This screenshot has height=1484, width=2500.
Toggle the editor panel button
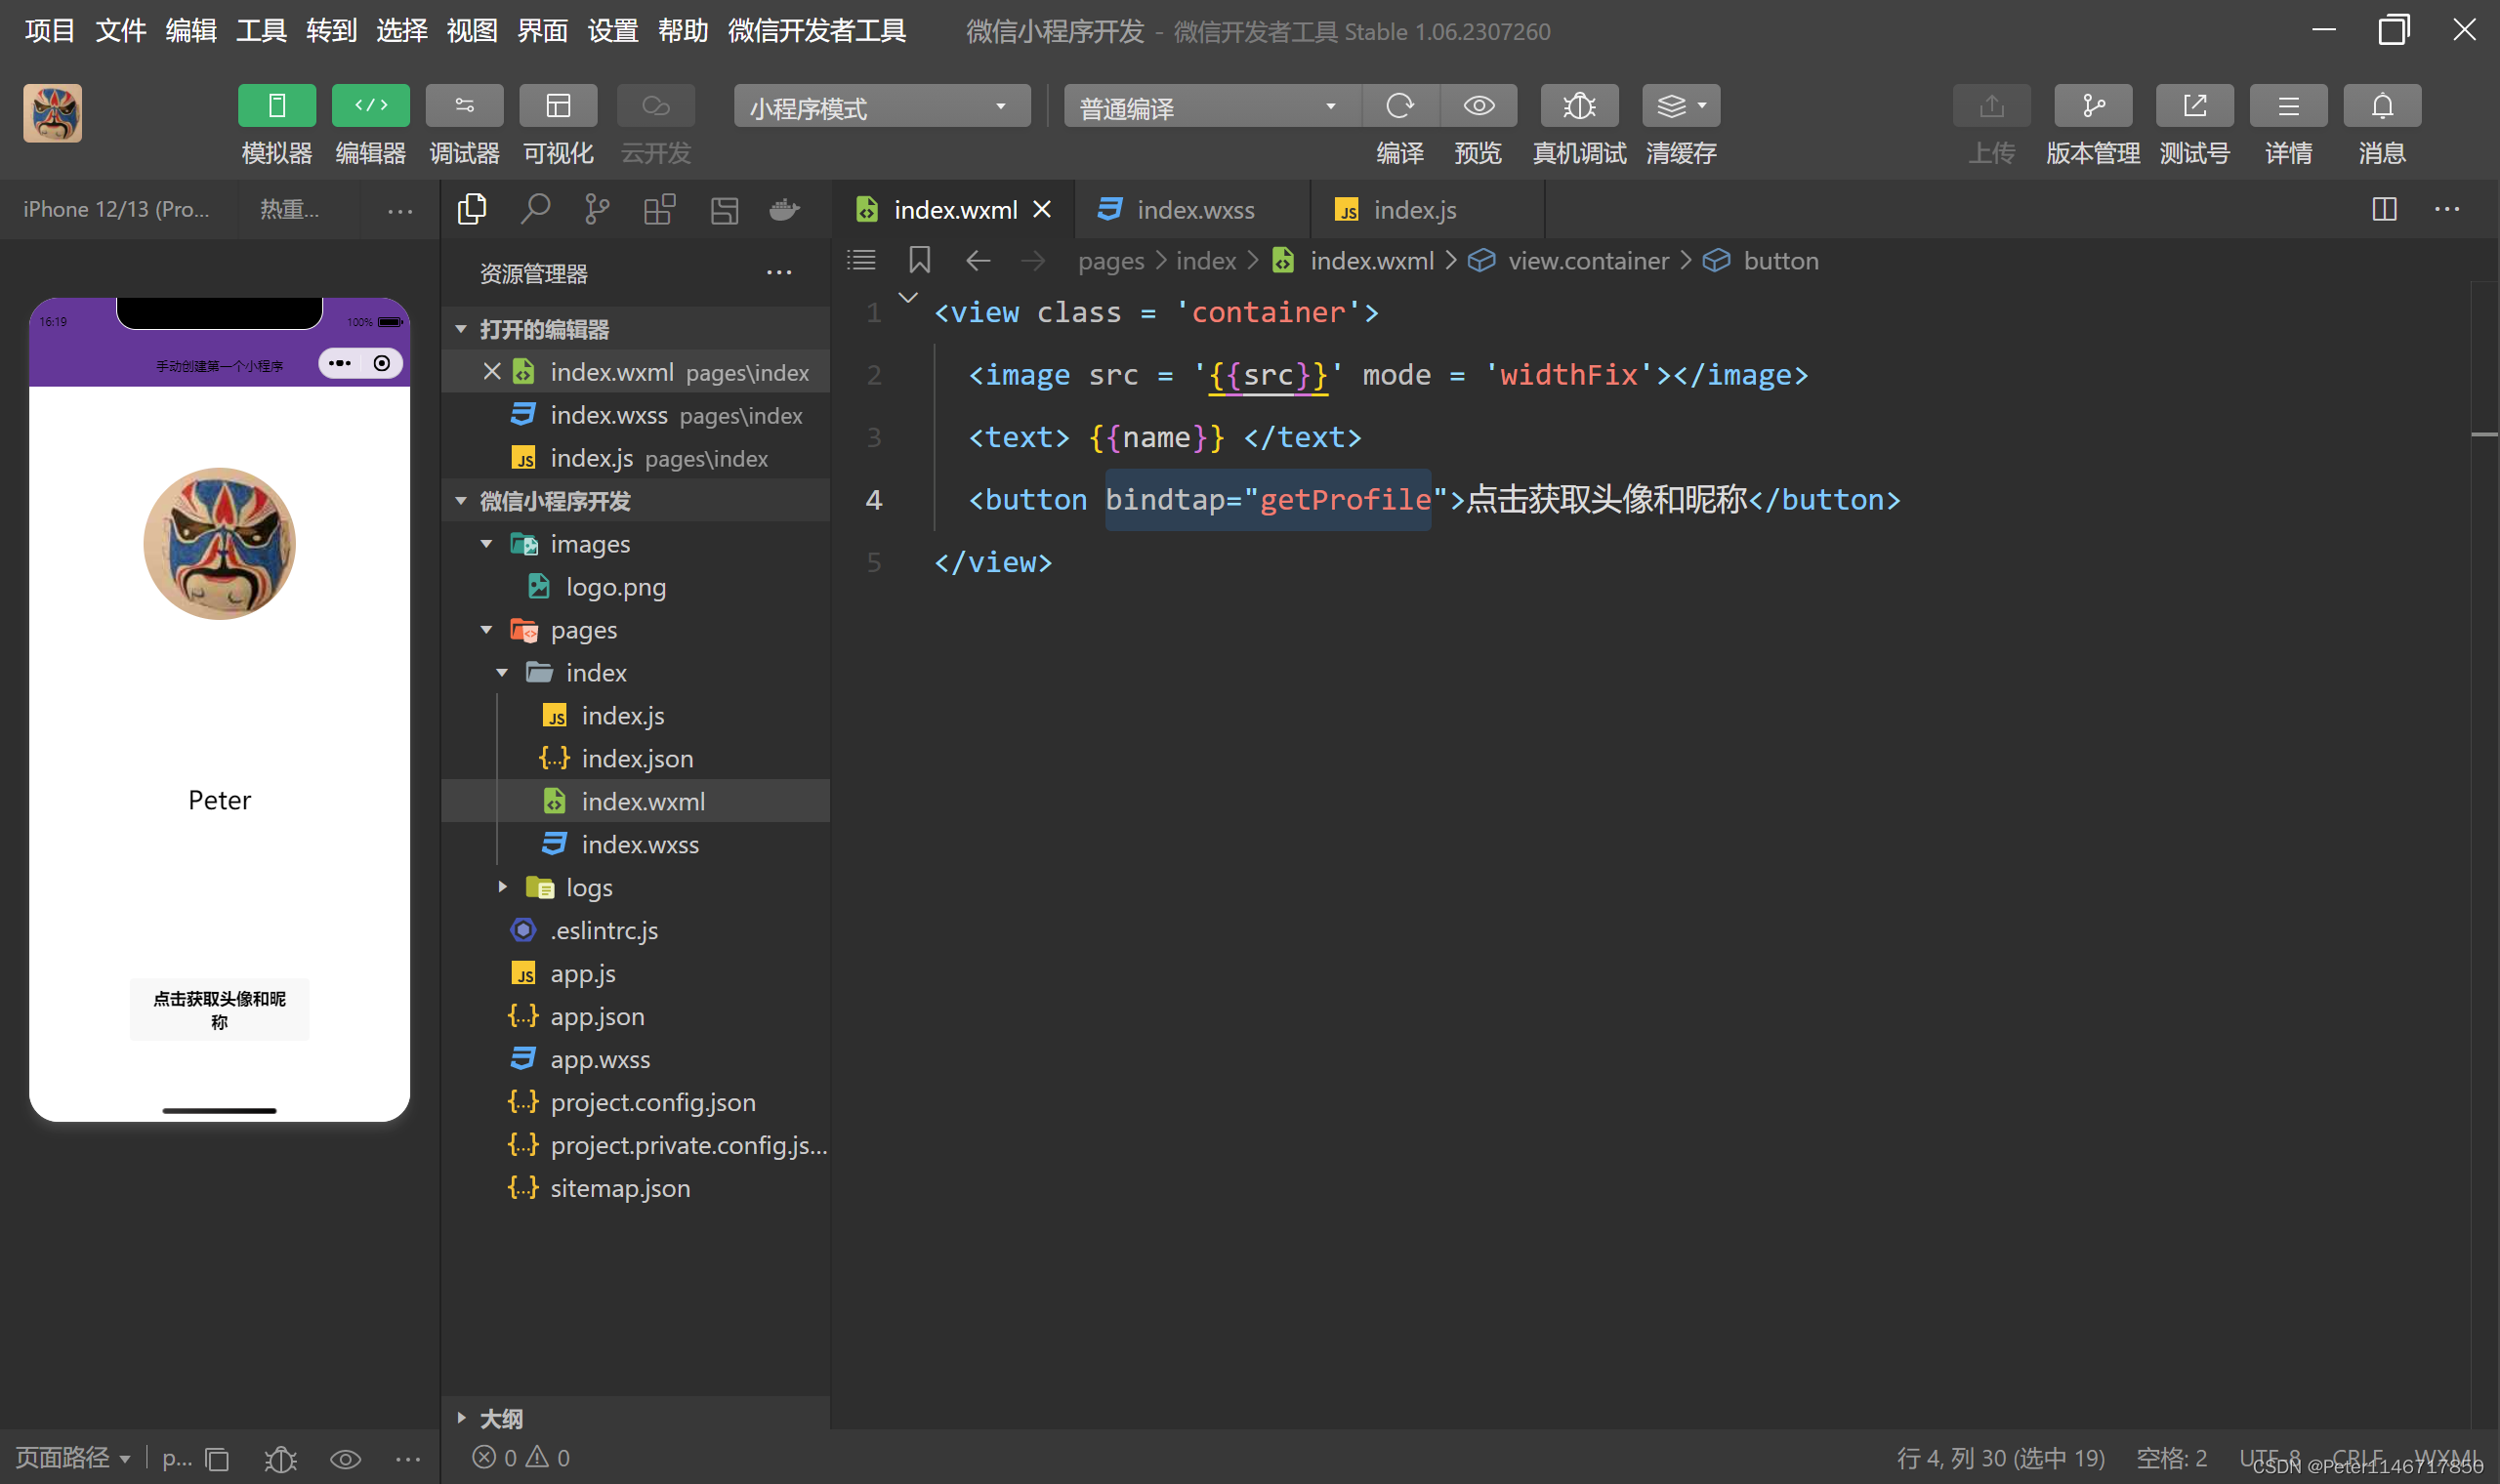(371, 106)
